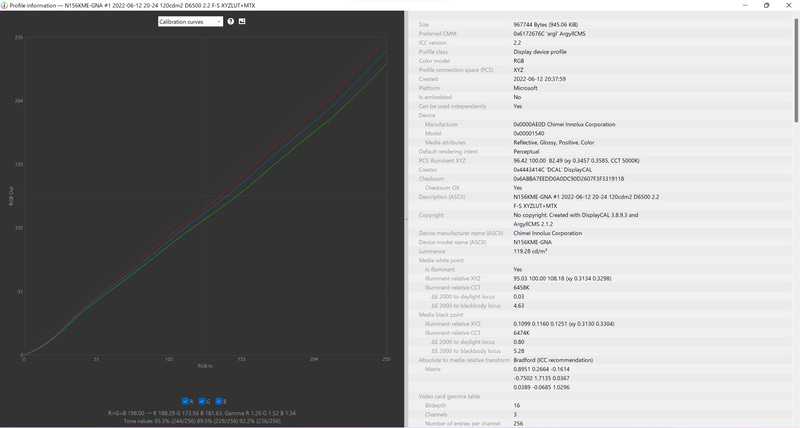Select the Media attributes value Reflective, Glossy
The image size is (800, 428).
click(554, 143)
